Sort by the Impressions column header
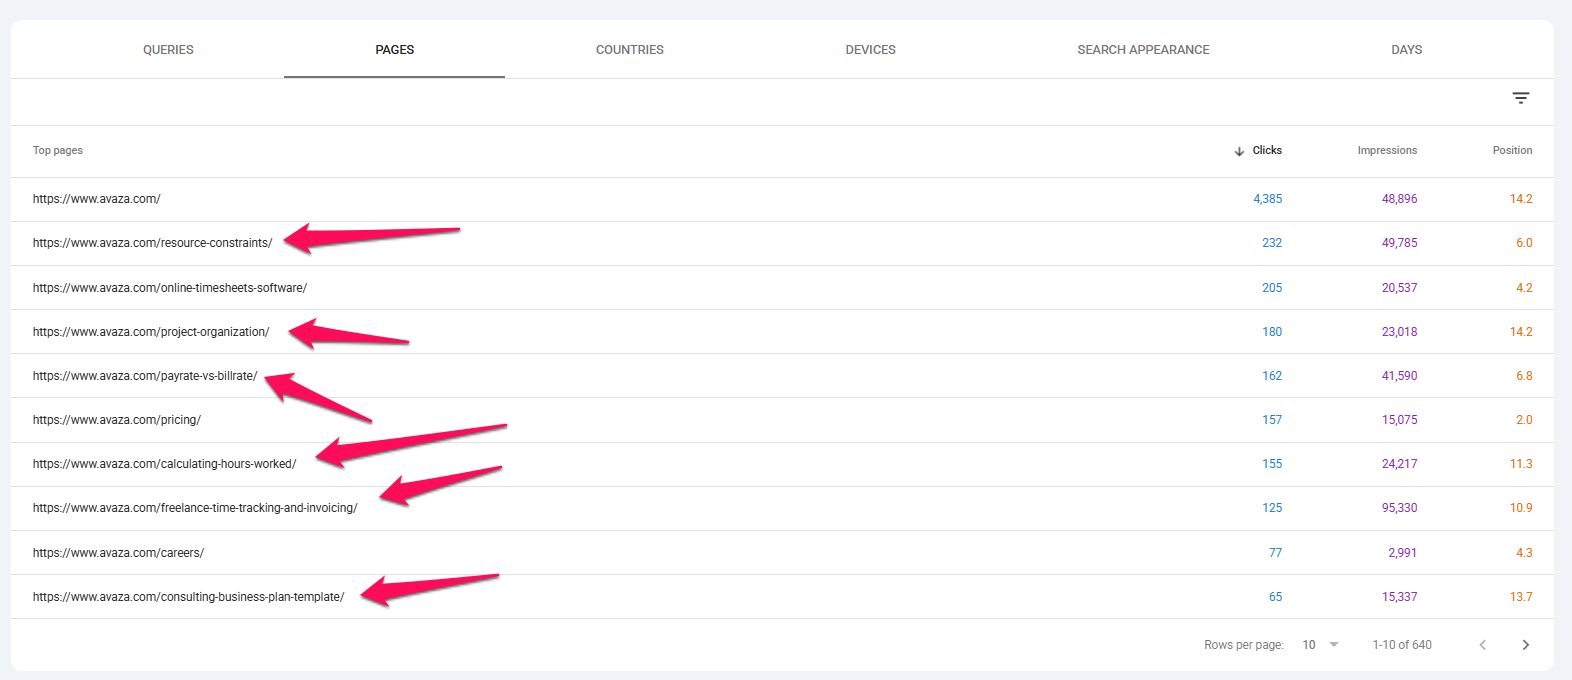The image size is (1572, 680). click(1387, 150)
